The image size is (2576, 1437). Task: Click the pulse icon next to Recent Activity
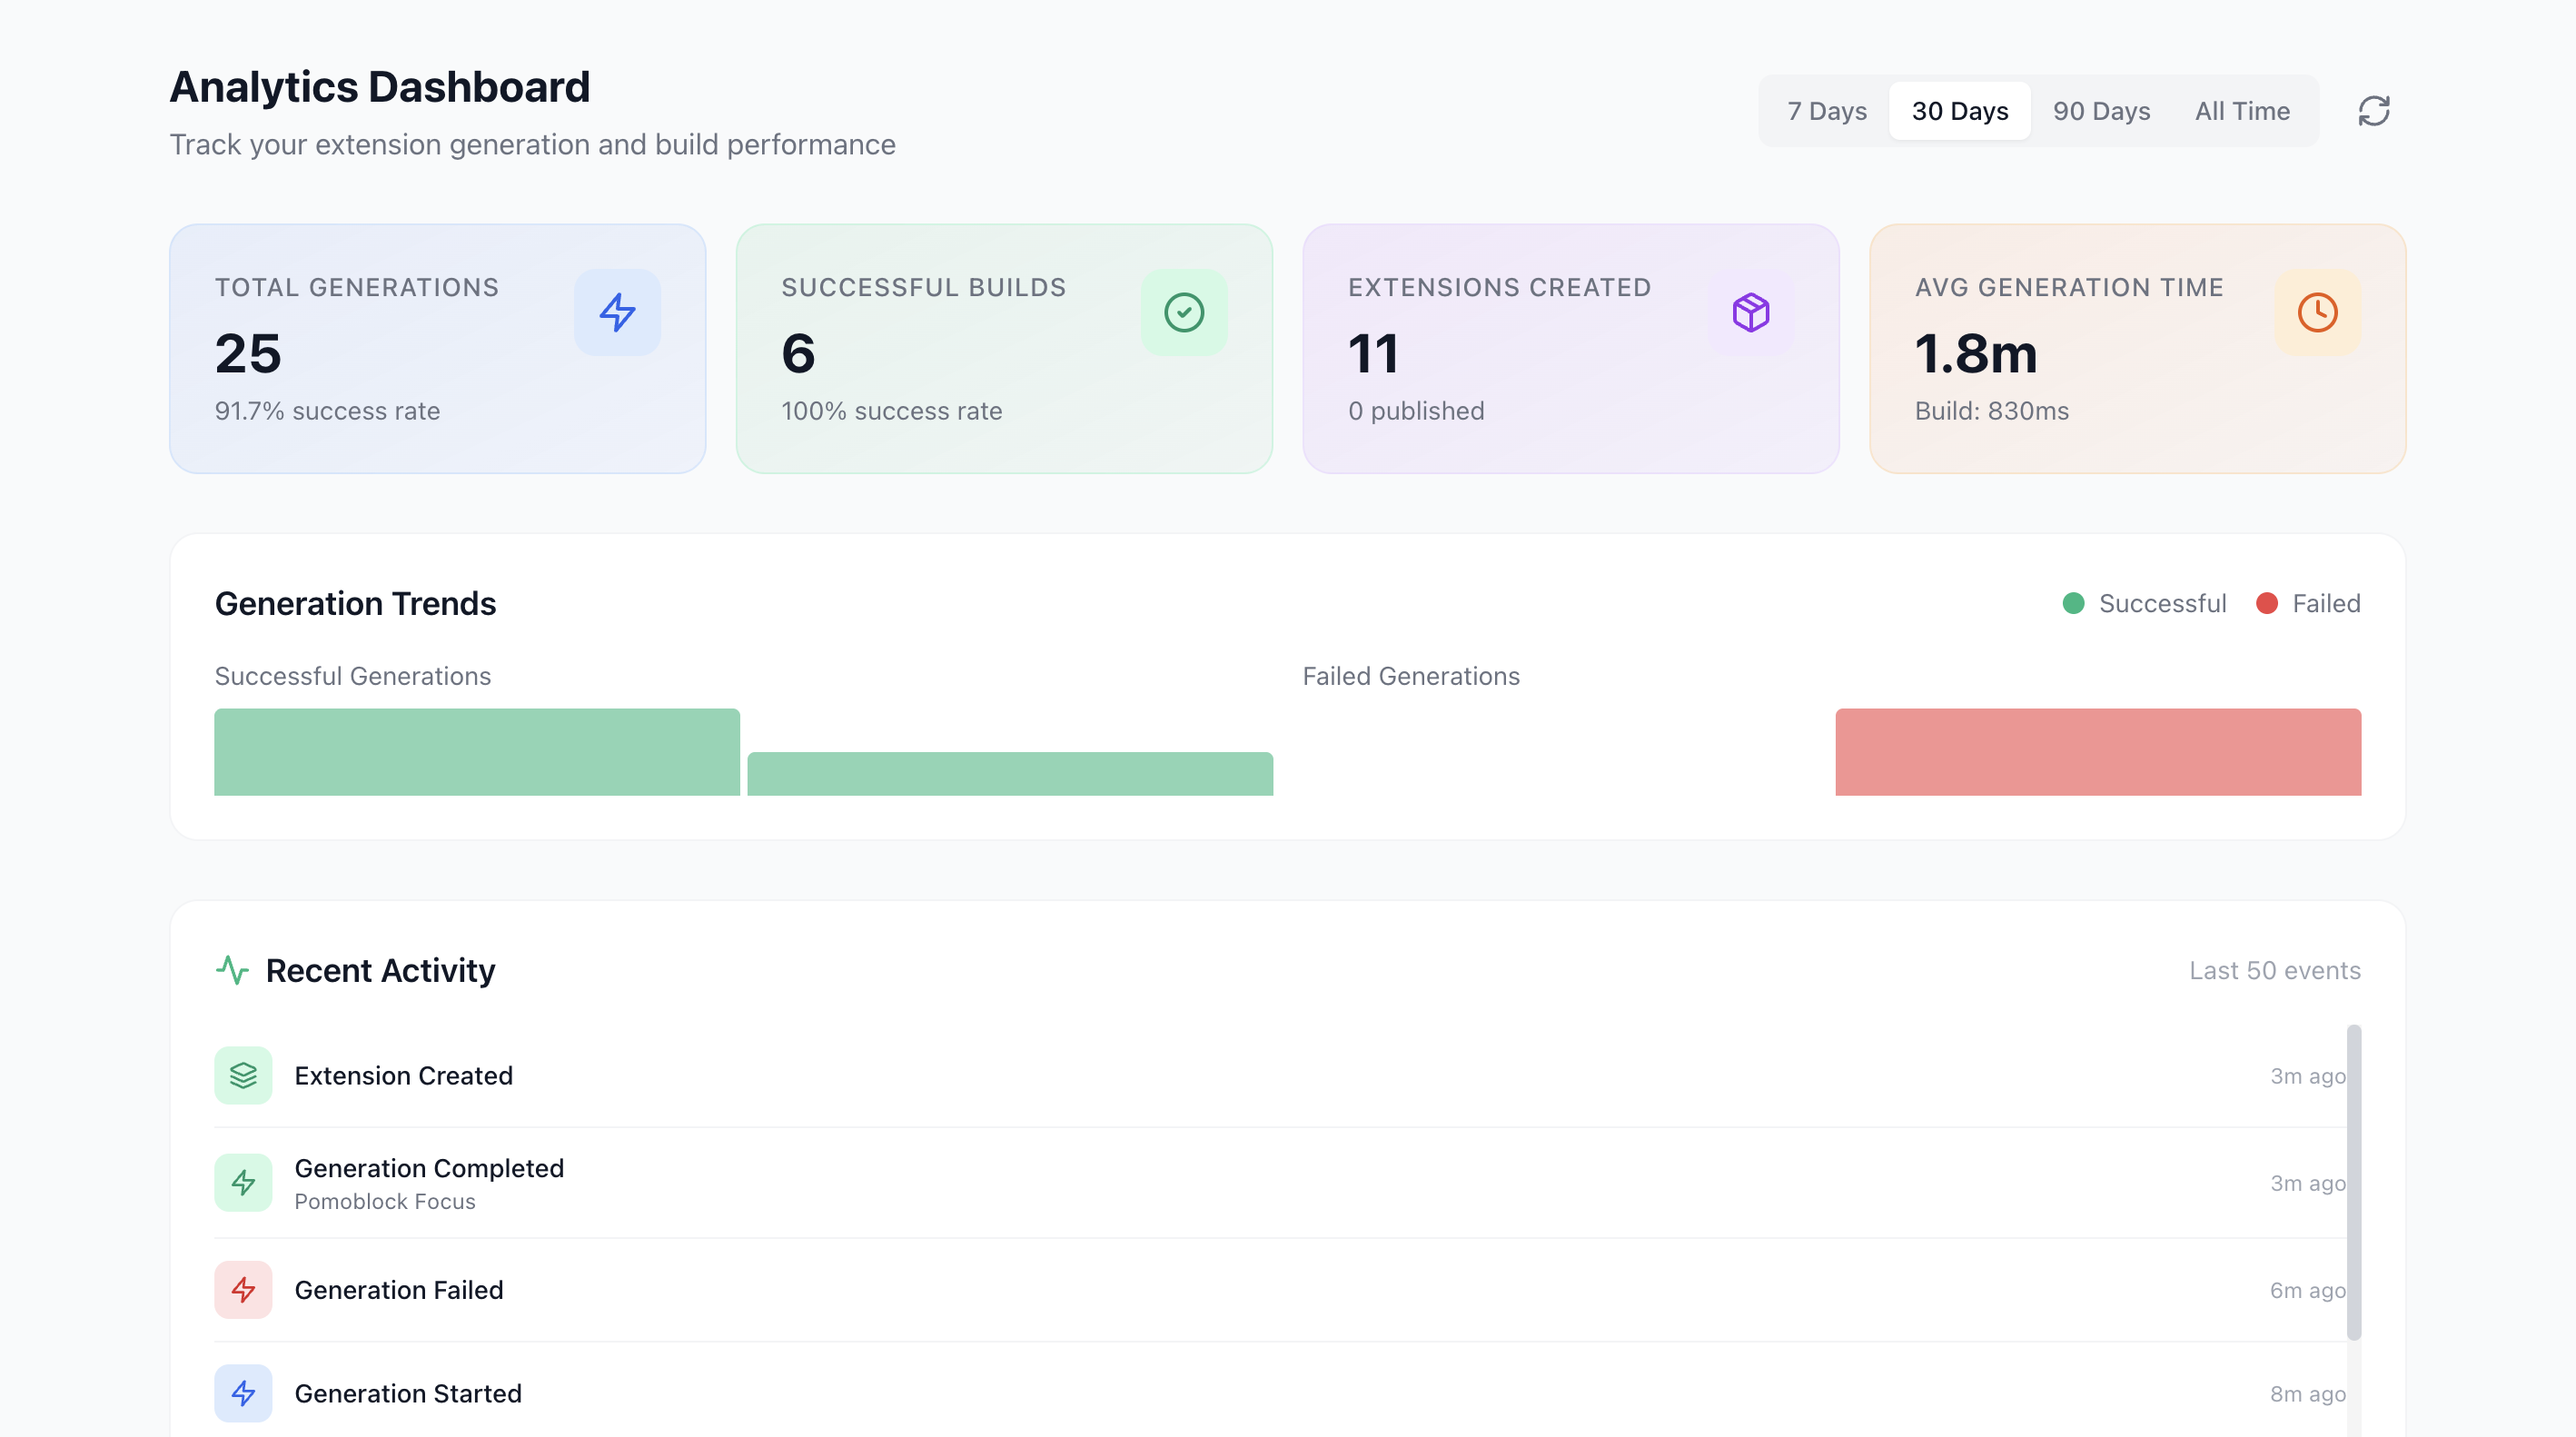pyautogui.click(x=233, y=970)
